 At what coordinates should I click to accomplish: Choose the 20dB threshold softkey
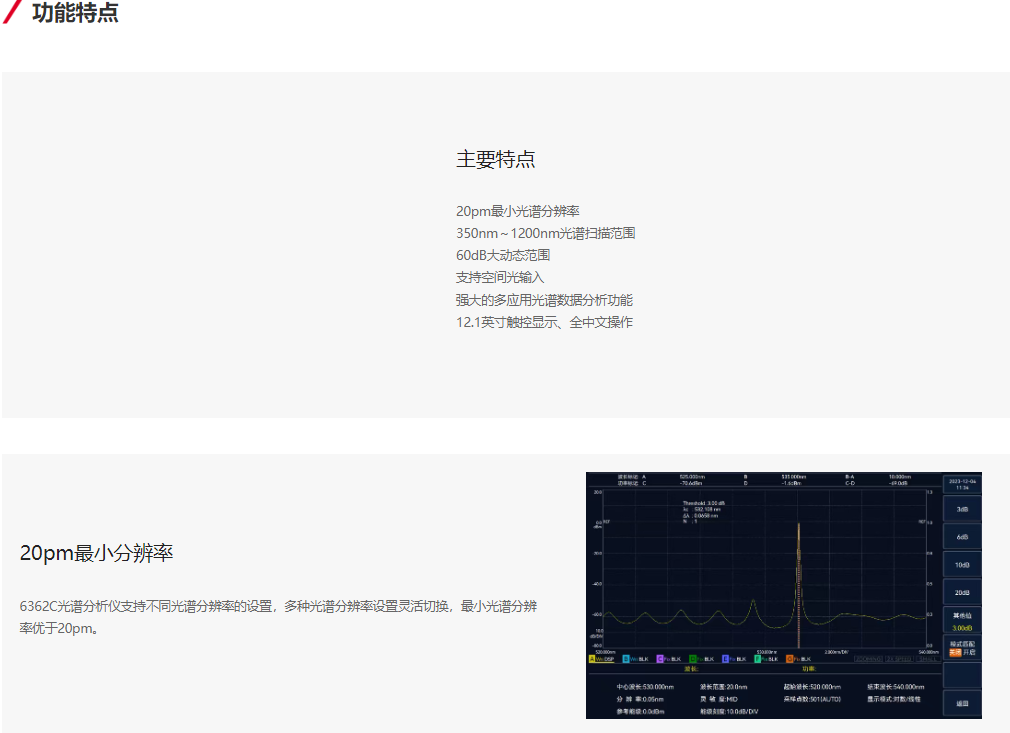(x=961, y=593)
